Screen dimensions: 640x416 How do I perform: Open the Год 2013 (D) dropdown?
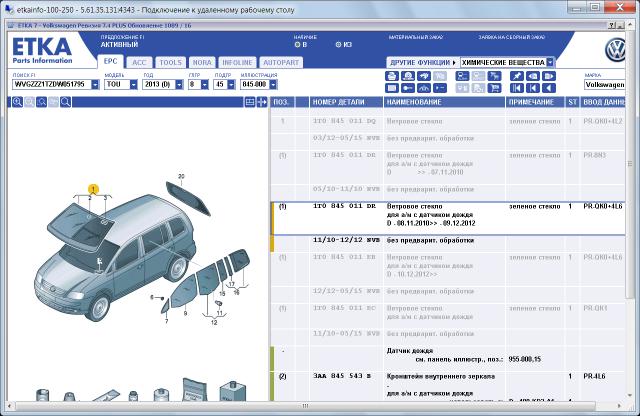pos(179,85)
